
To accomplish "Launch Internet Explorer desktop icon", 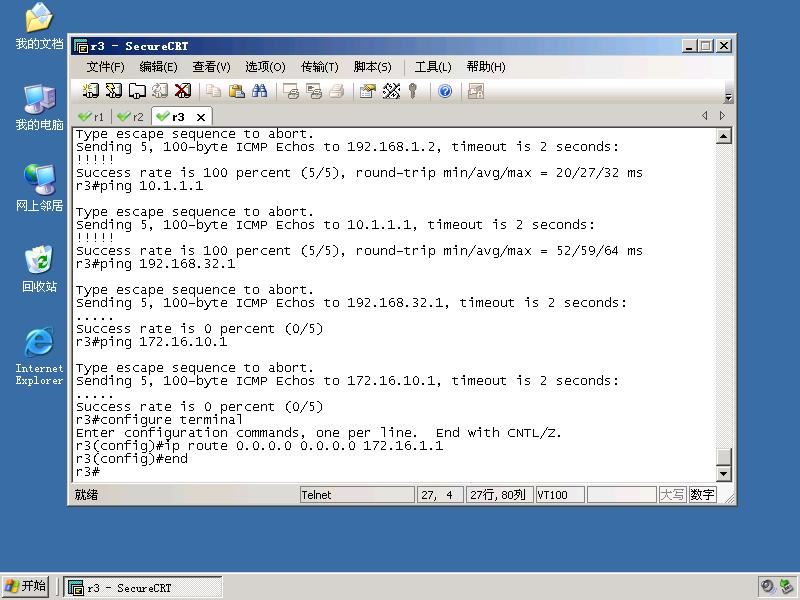I will point(39,356).
